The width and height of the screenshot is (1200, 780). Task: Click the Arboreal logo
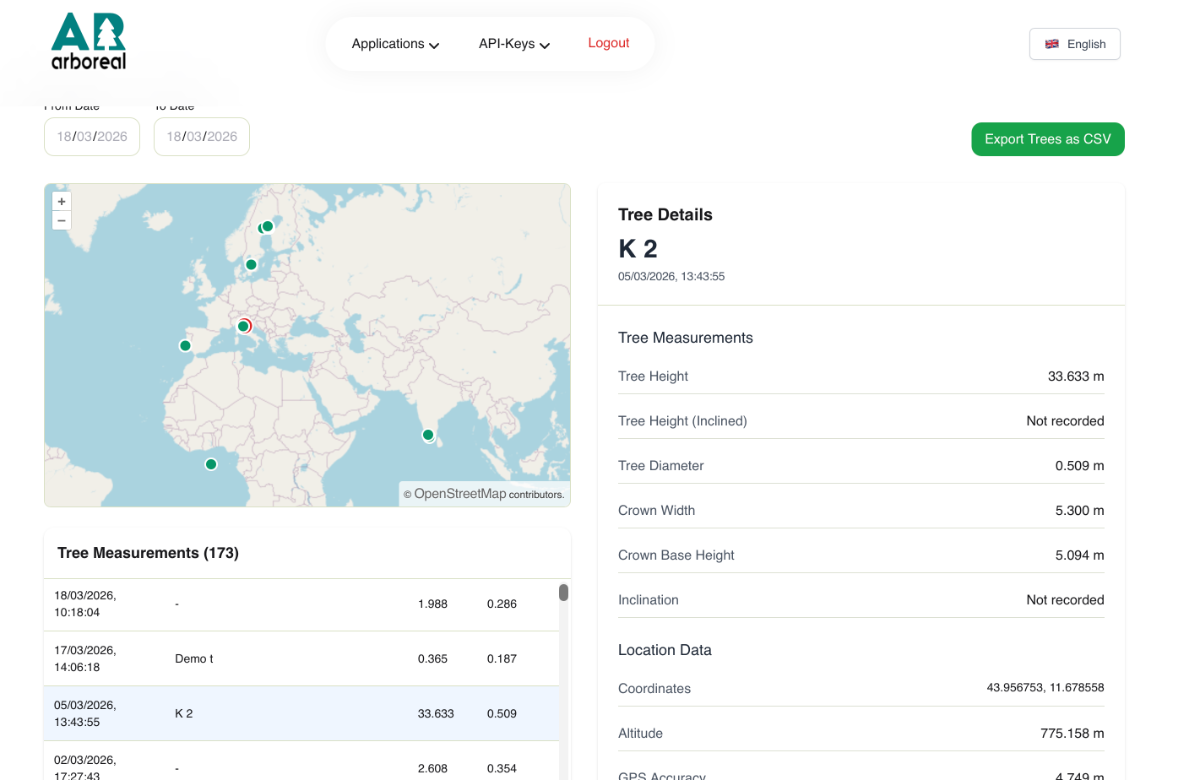pyautogui.click(x=88, y=41)
